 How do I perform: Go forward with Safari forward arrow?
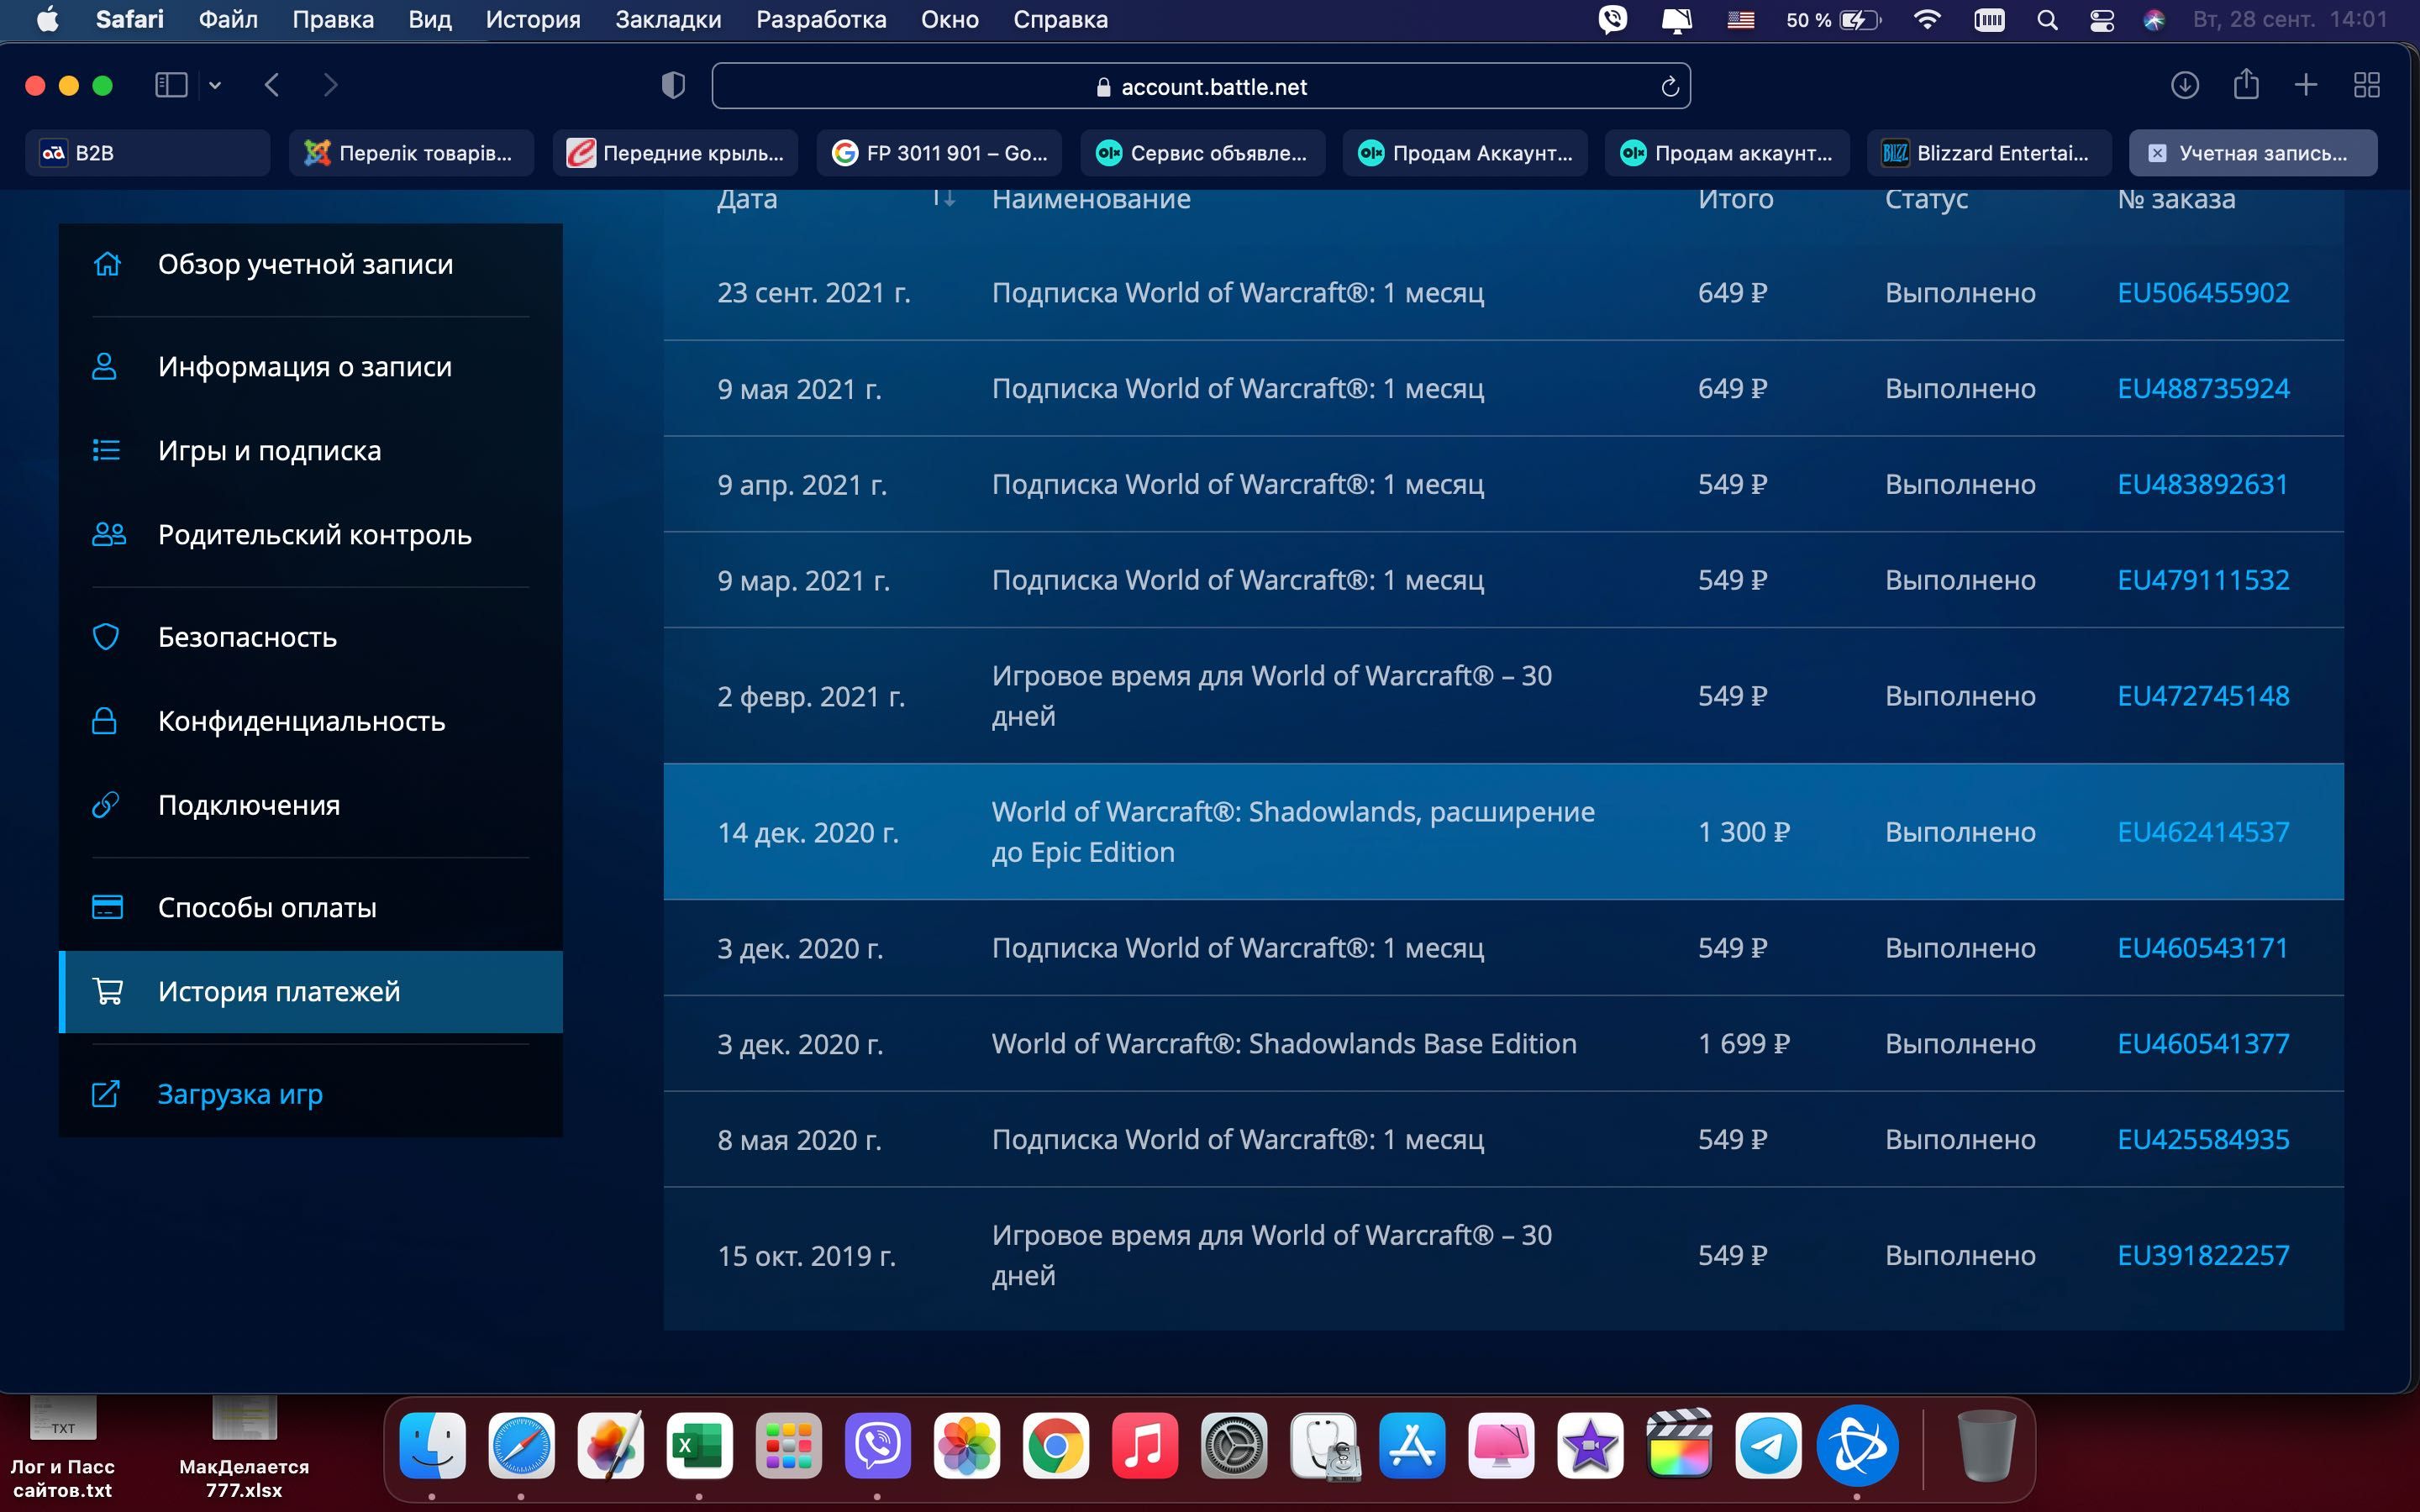[x=331, y=86]
